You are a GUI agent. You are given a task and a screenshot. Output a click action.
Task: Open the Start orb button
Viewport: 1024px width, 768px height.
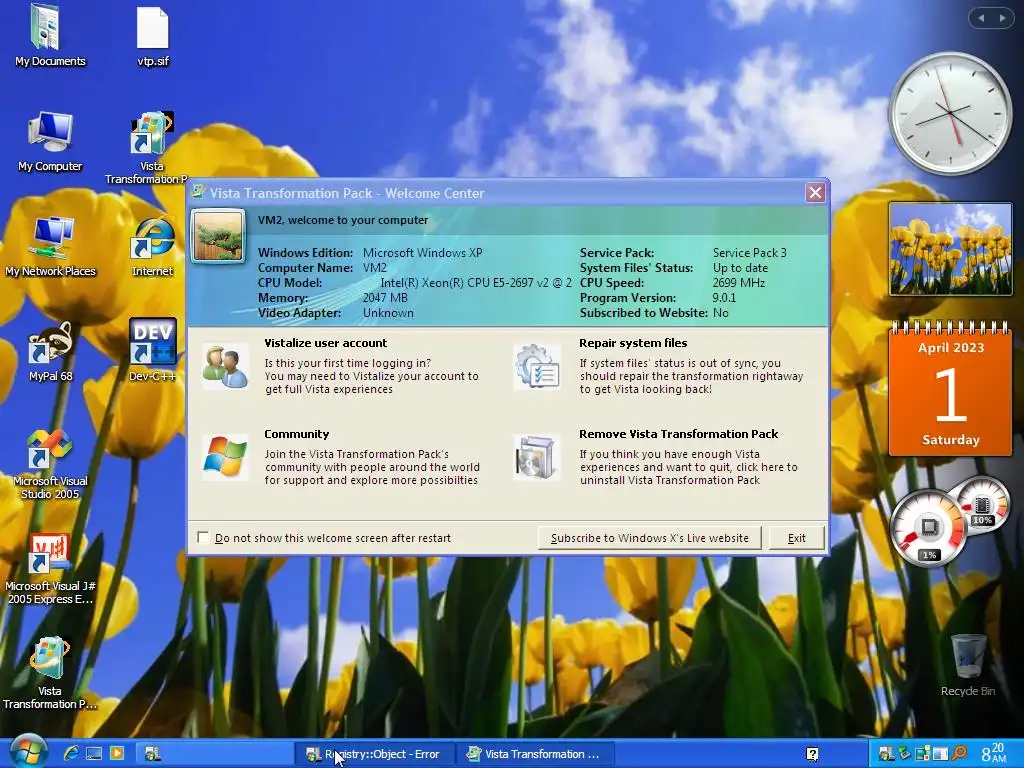tap(27, 751)
